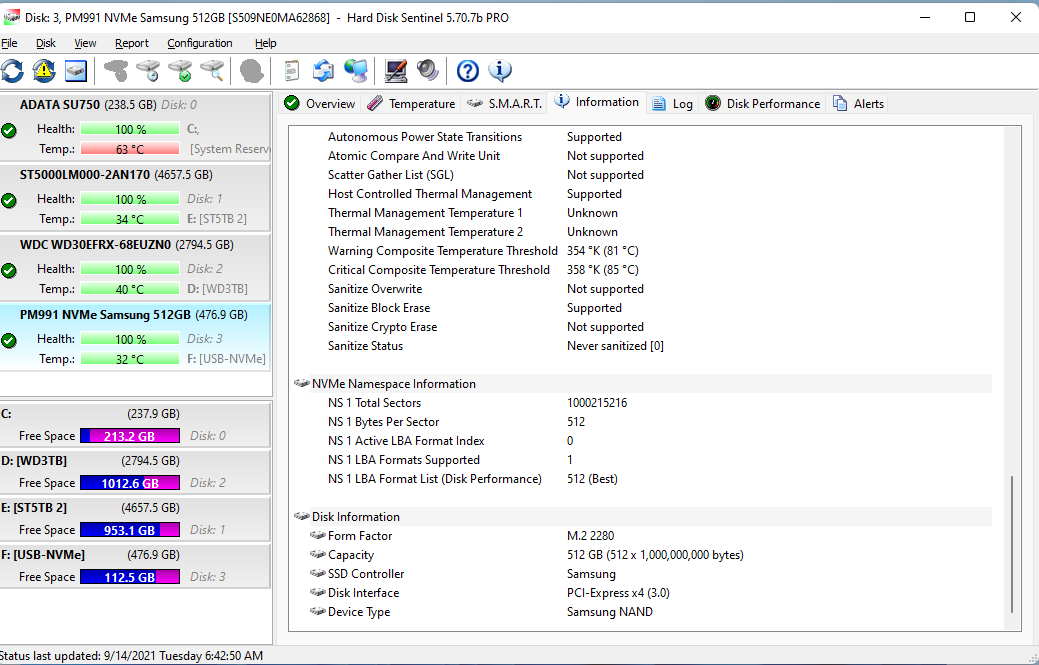Click the globe and monitor network icon
This screenshot has height=665, width=1039.
click(356, 71)
